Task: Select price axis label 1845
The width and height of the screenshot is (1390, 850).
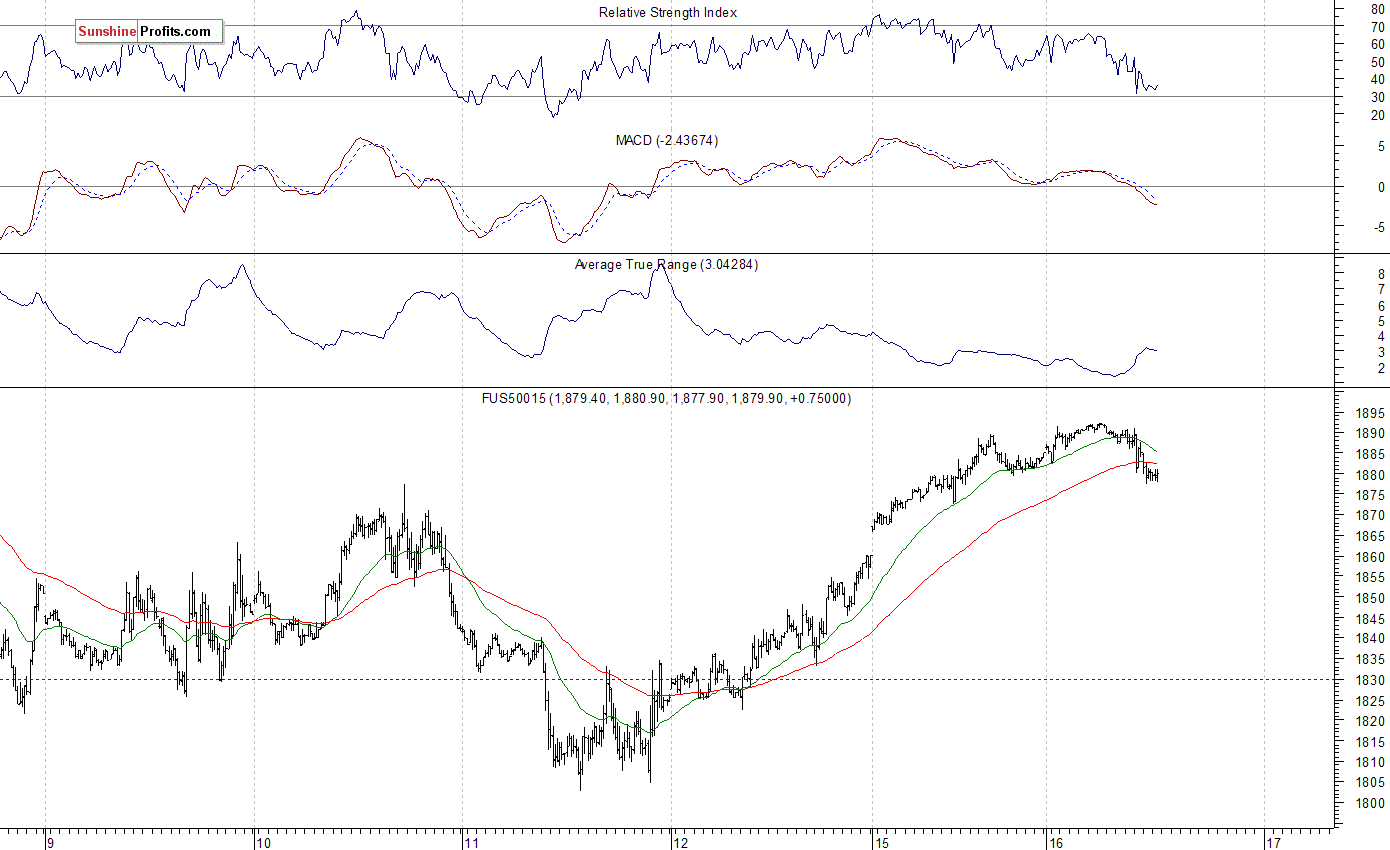Action: [1372, 619]
